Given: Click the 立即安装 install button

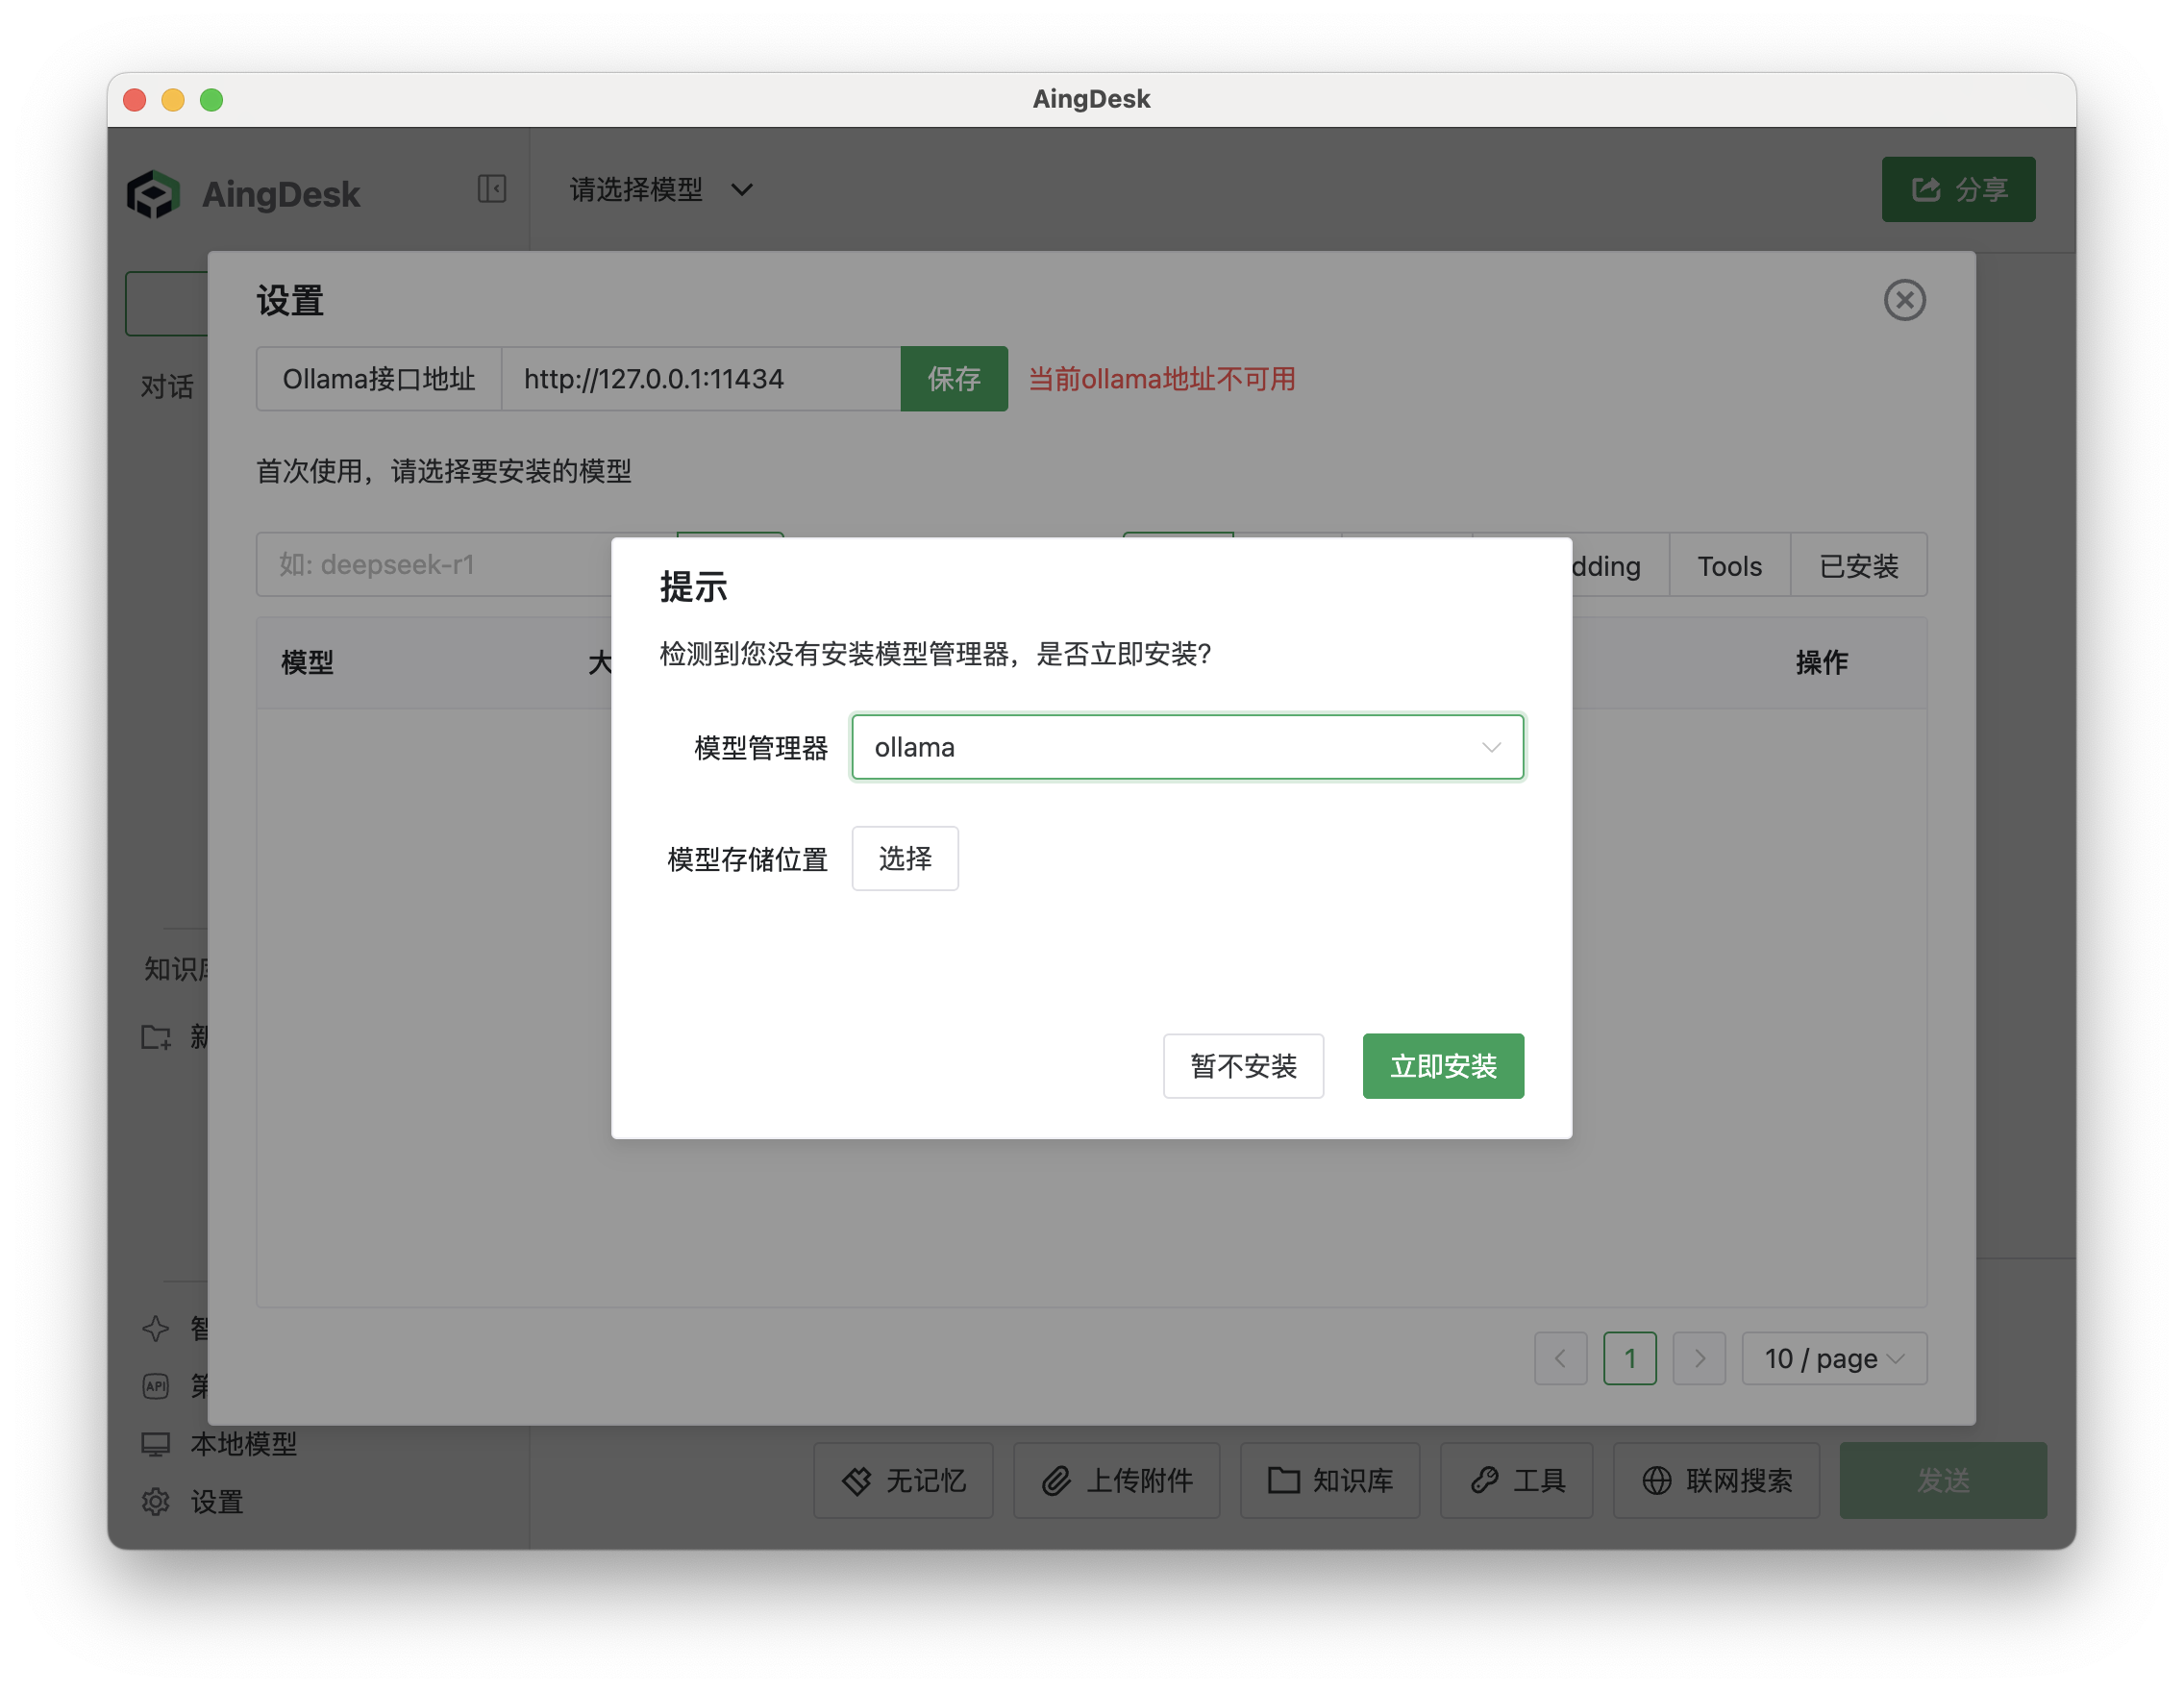Looking at the screenshot, I should point(1442,1066).
